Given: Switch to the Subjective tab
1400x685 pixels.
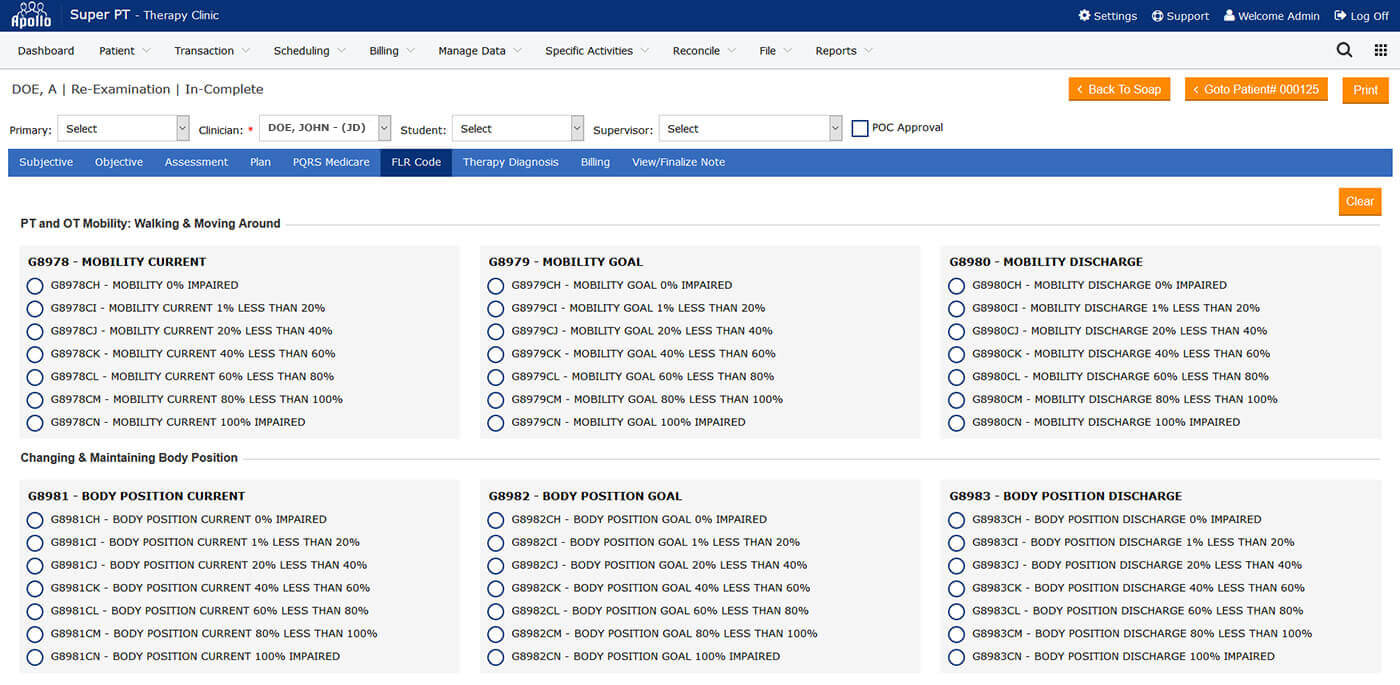Looking at the screenshot, I should click(46, 162).
